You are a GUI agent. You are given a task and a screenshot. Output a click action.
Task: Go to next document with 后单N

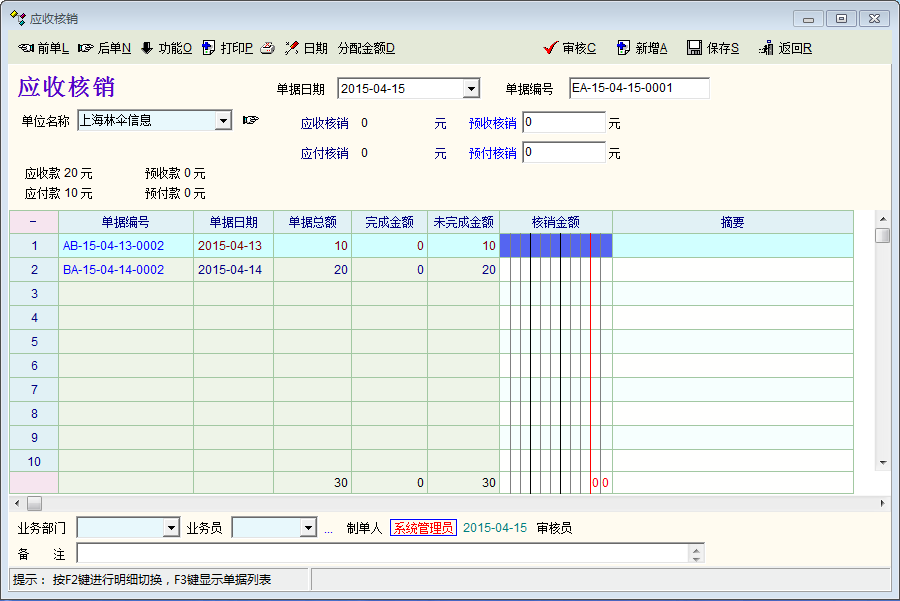[x=105, y=48]
